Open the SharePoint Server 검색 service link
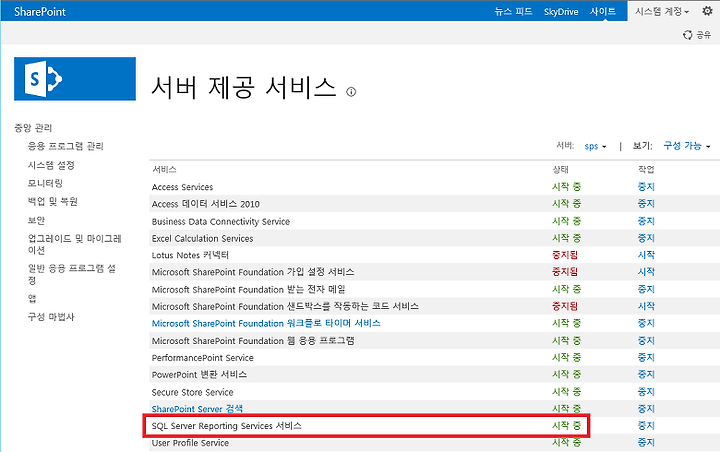Image resolution: width=720 pixels, height=452 pixels. pos(197,409)
